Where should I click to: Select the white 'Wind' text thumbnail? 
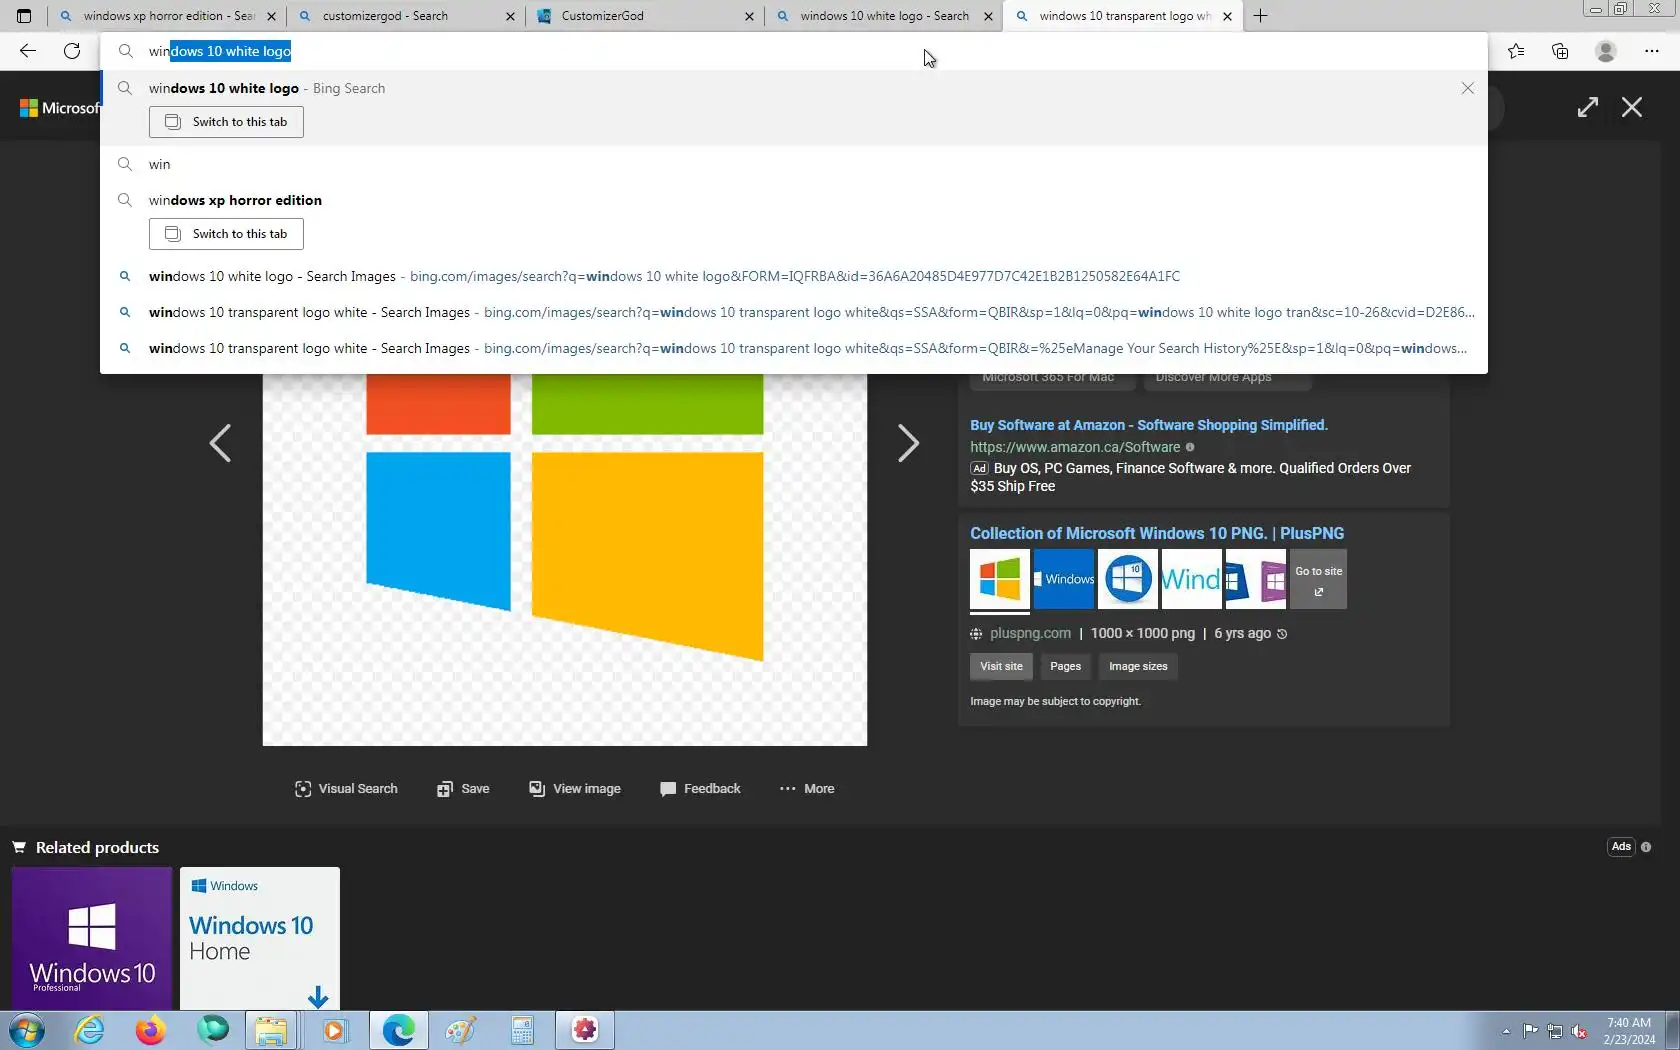click(1192, 579)
